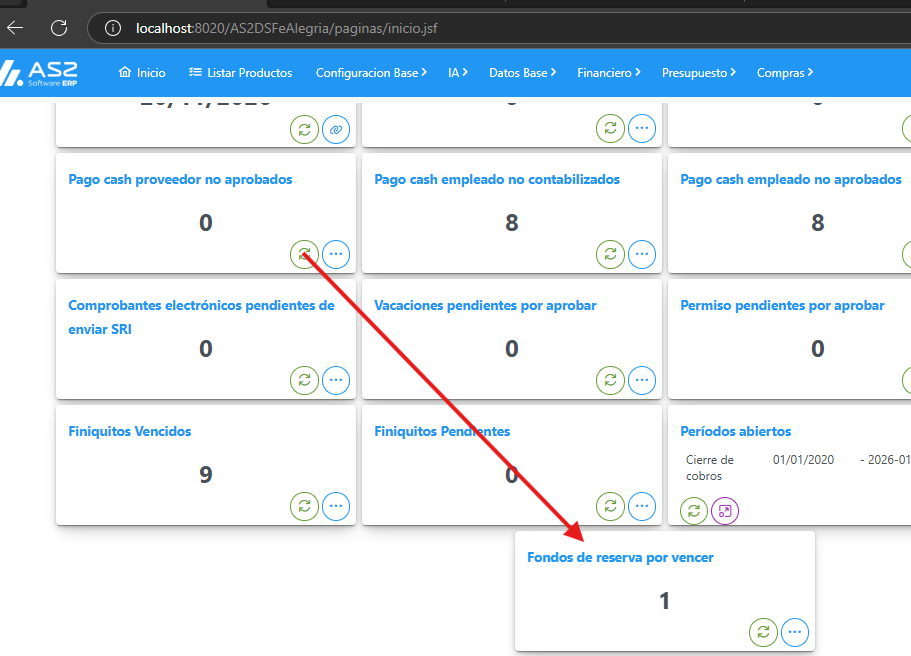Refresh Pago cash empleado no contabilizados card

[610, 254]
